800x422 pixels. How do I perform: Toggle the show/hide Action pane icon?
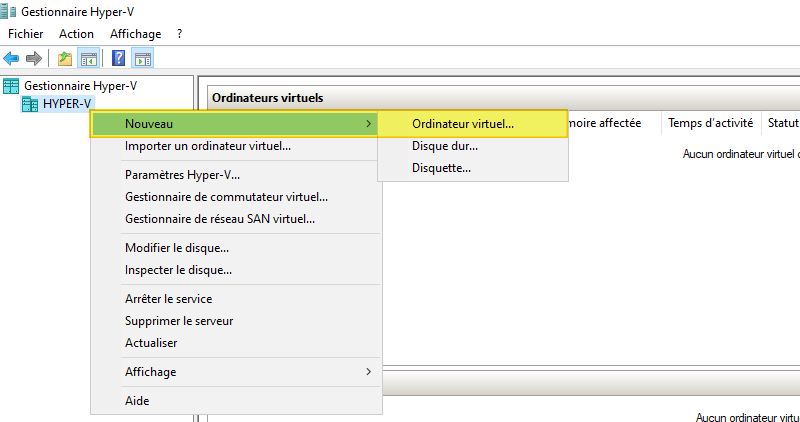(143, 58)
